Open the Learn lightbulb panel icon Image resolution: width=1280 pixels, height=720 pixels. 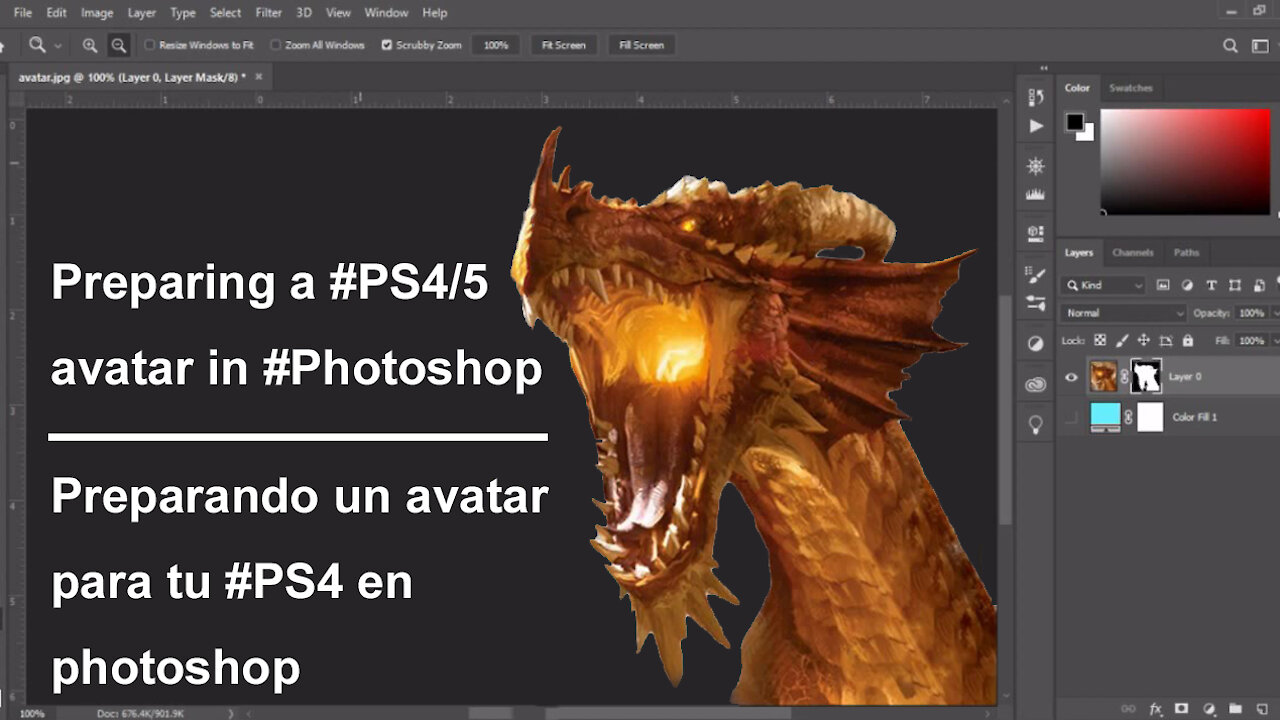coord(1035,424)
